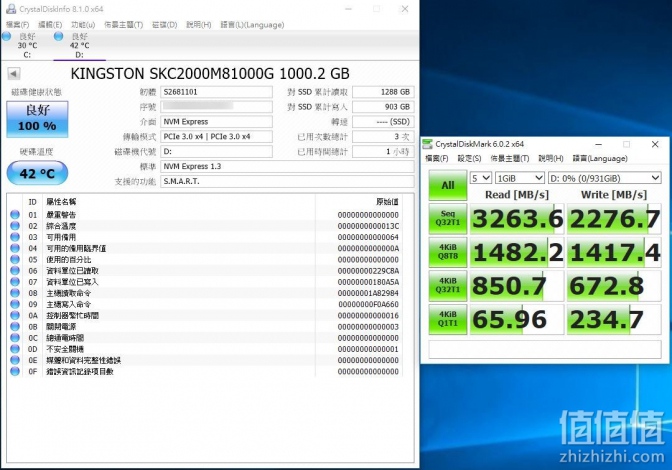Image resolution: width=672 pixels, height=470 pixels.
Task: Click the 4KiB Q8T8 read result 1482.2
Action: coord(517,252)
